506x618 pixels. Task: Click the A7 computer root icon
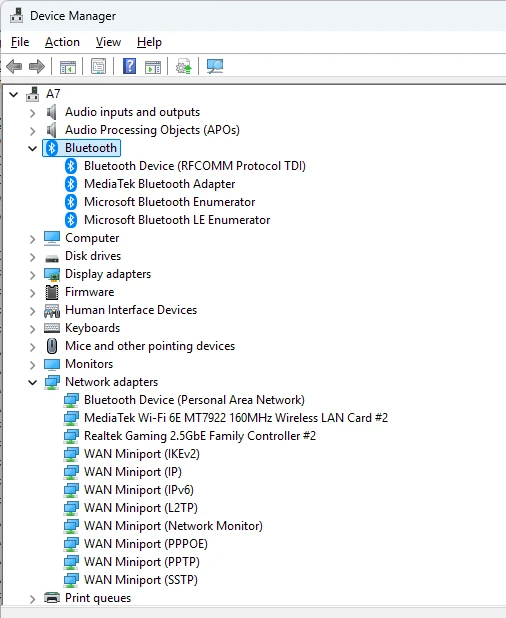click(x=33, y=94)
